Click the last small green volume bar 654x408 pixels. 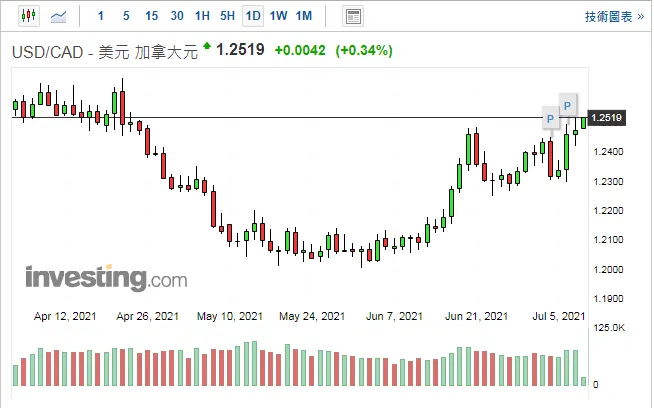click(x=584, y=381)
